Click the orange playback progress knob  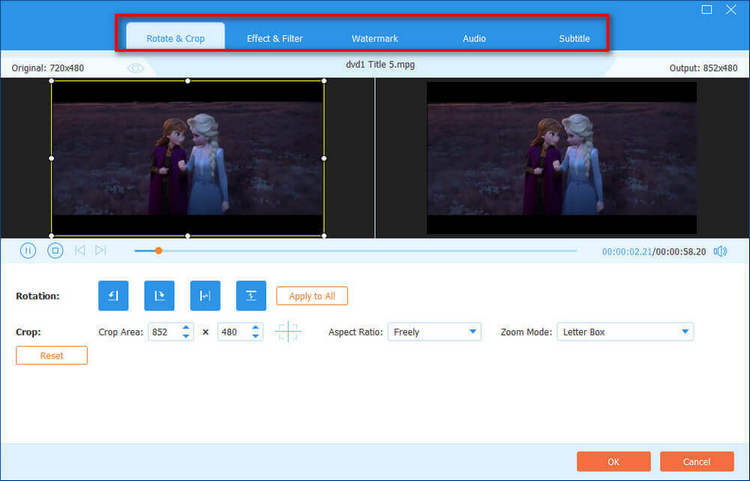click(x=158, y=251)
